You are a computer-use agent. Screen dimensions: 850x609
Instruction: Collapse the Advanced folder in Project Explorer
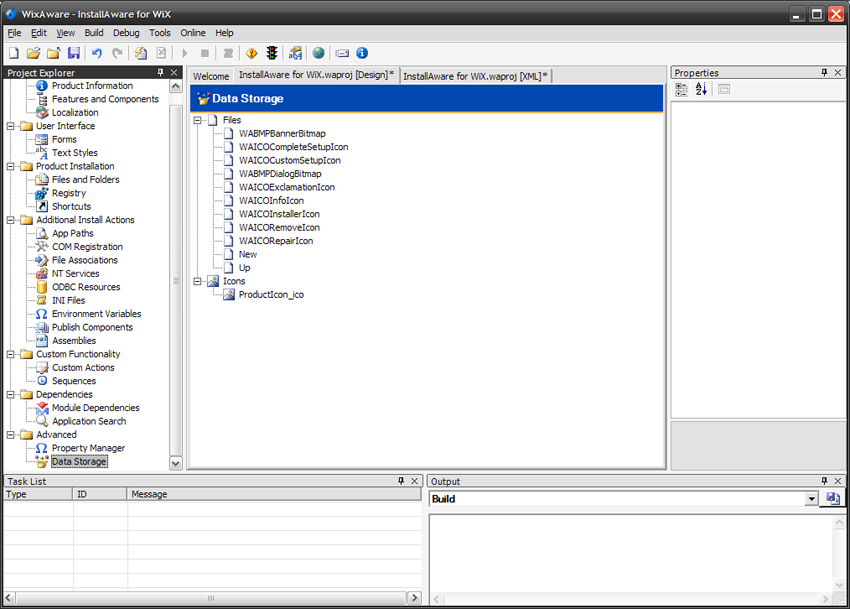click(x=10, y=435)
